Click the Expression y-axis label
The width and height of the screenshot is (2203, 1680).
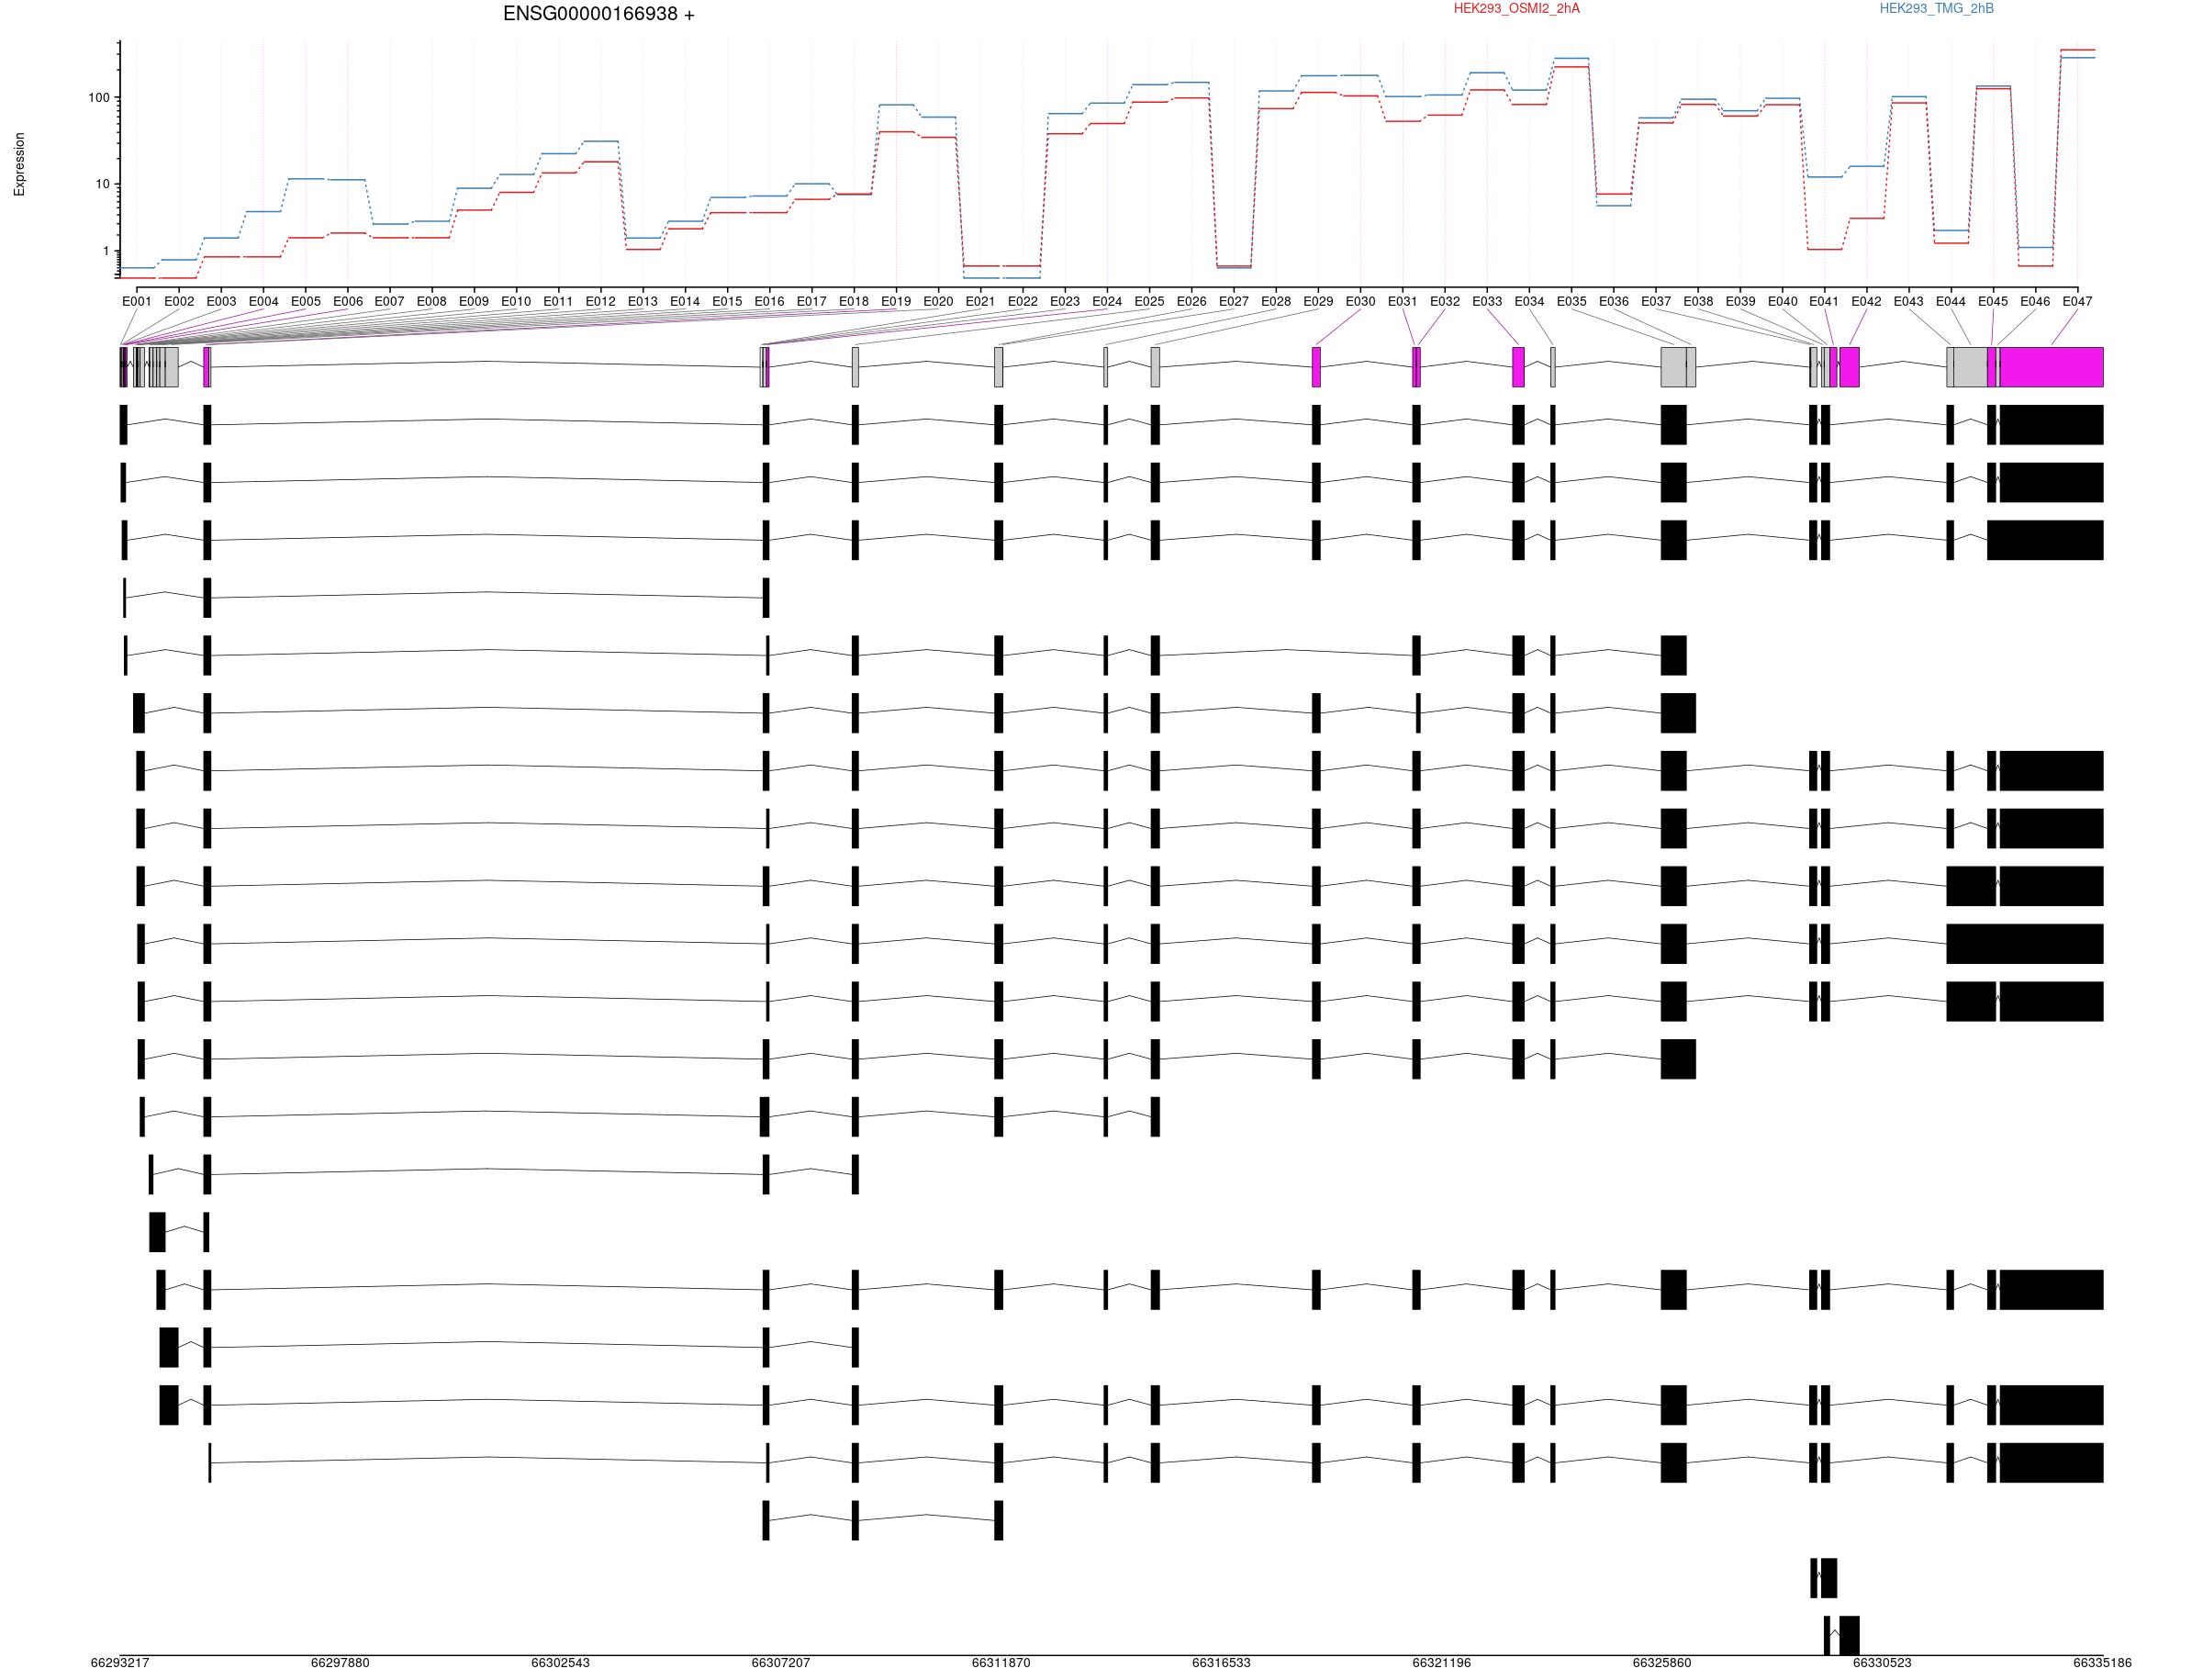click(20, 164)
